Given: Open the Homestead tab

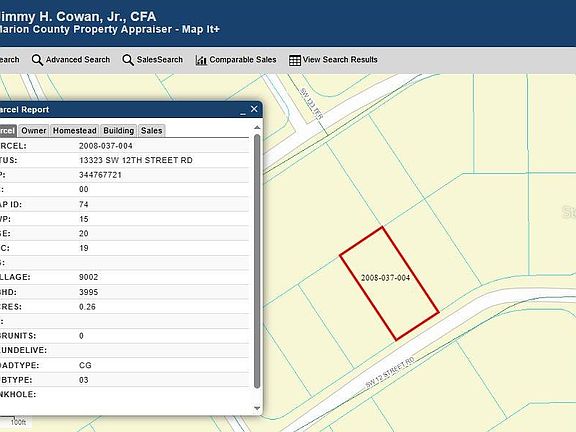Looking at the screenshot, I should pyautogui.click(x=75, y=131).
